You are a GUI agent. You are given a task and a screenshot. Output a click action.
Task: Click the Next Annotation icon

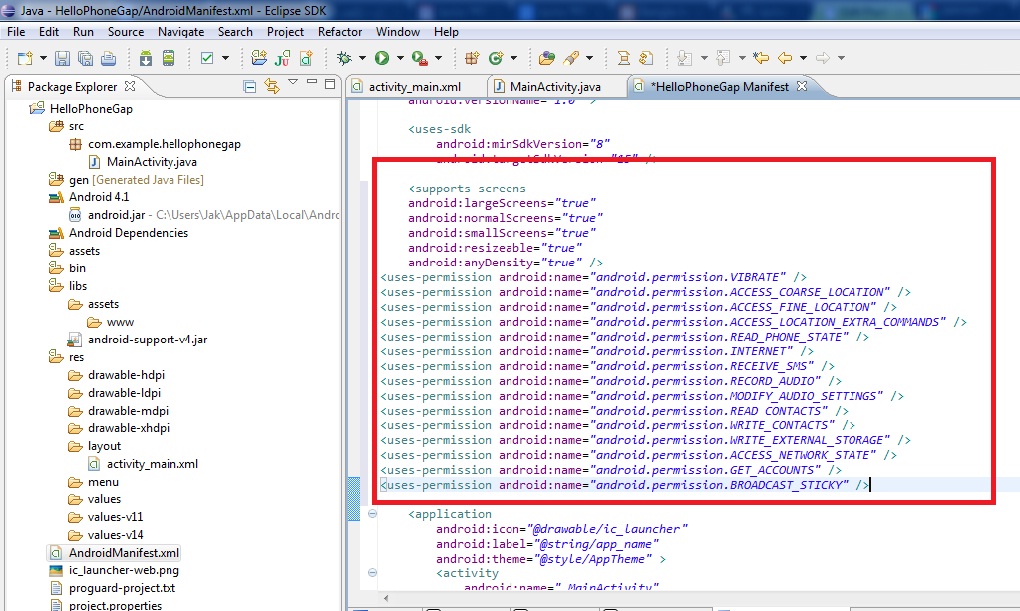[x=684, y=58]
